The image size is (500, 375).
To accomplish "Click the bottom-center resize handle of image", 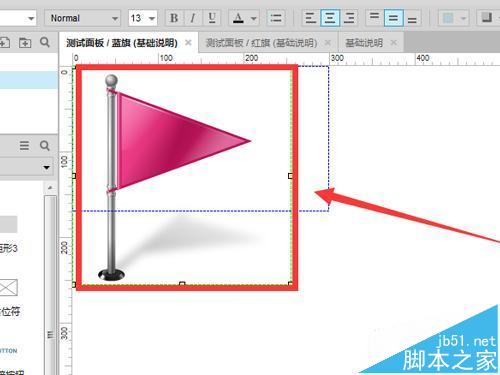I will (x=182, y=284).
